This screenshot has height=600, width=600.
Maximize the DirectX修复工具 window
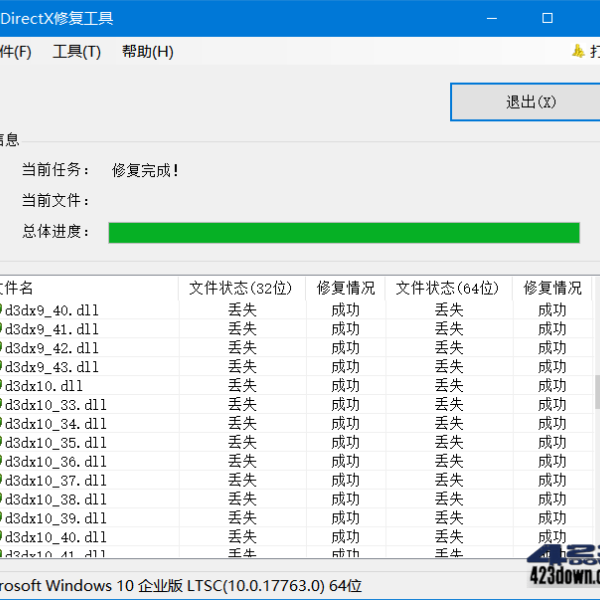(547, 18)
